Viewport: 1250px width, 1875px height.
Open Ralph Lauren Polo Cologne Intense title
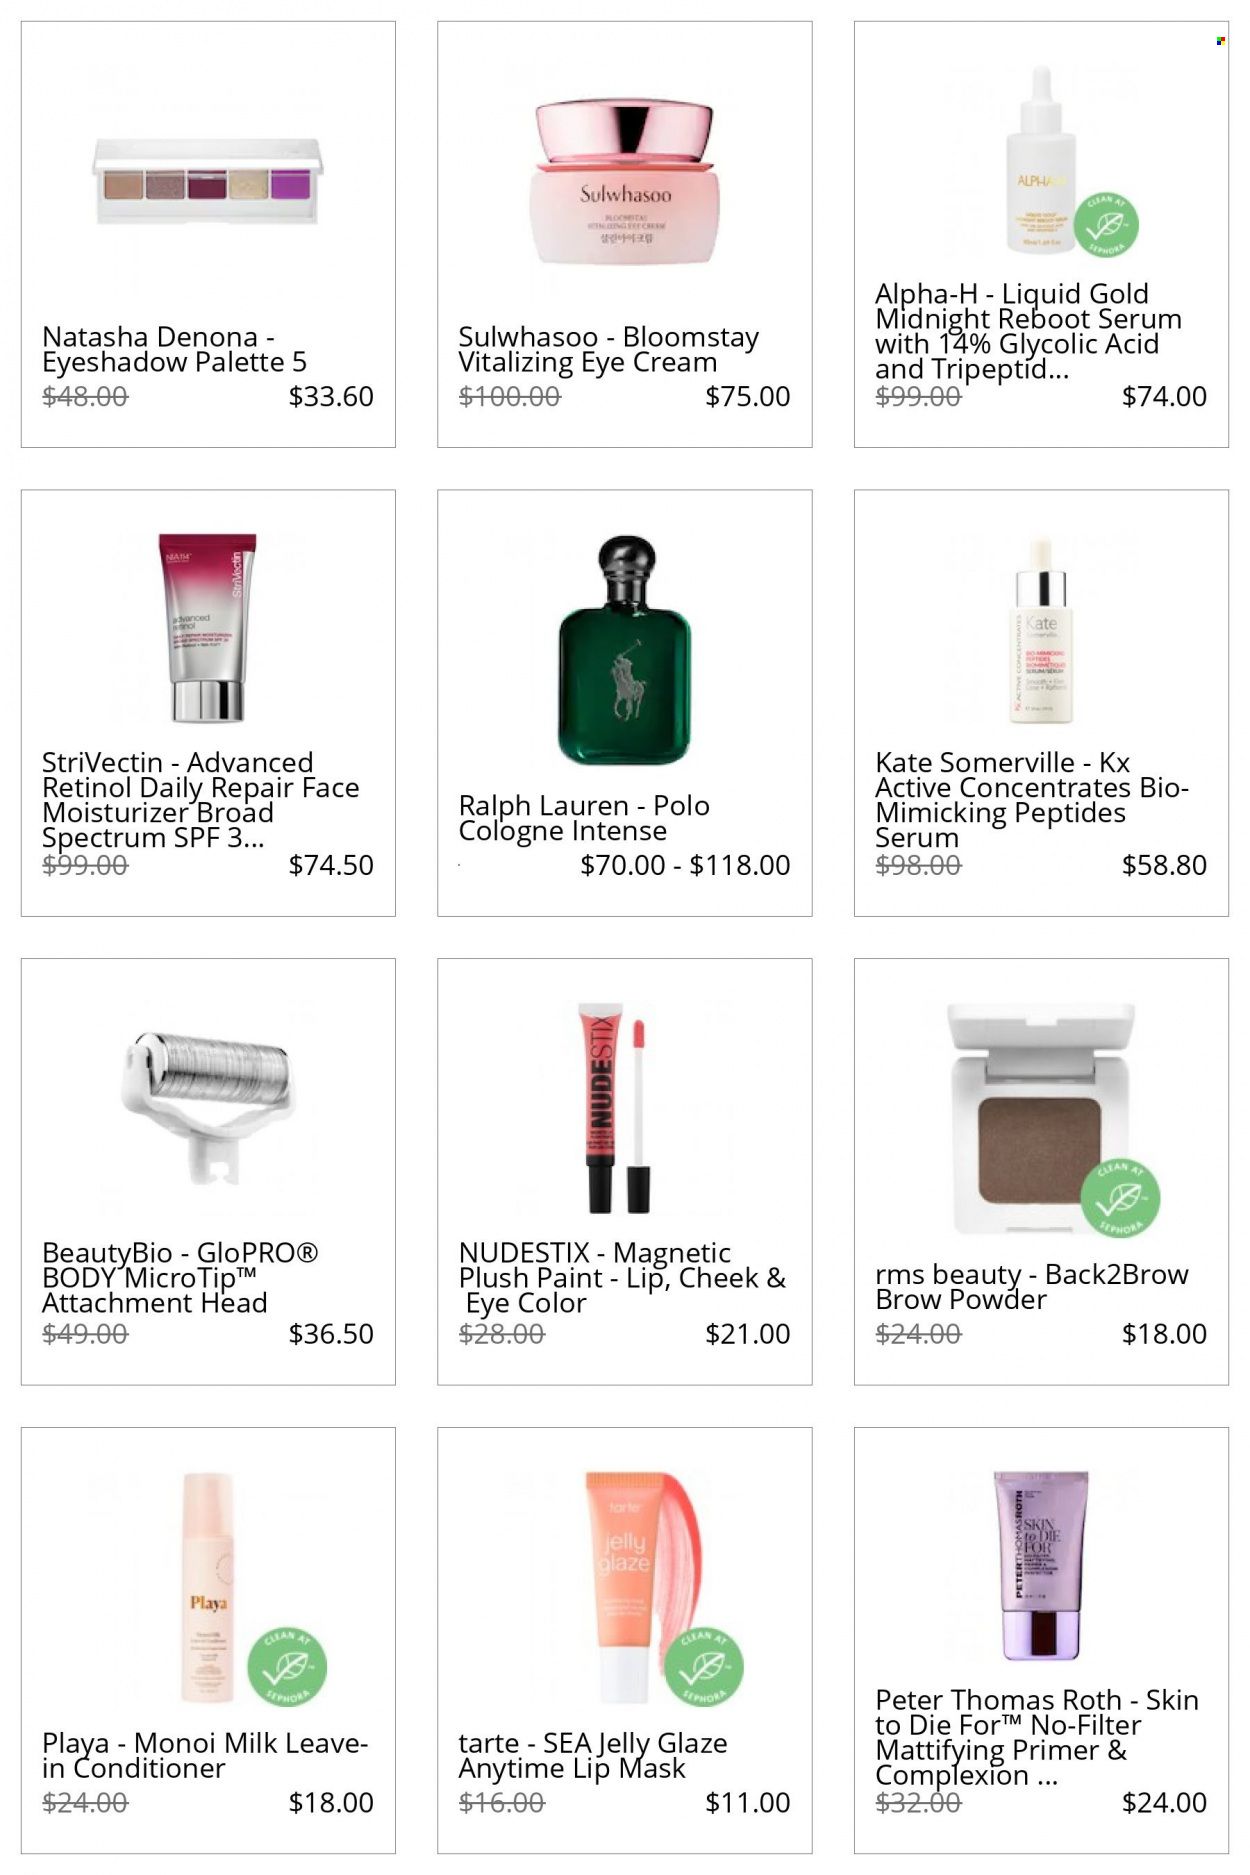coord(584,818)
